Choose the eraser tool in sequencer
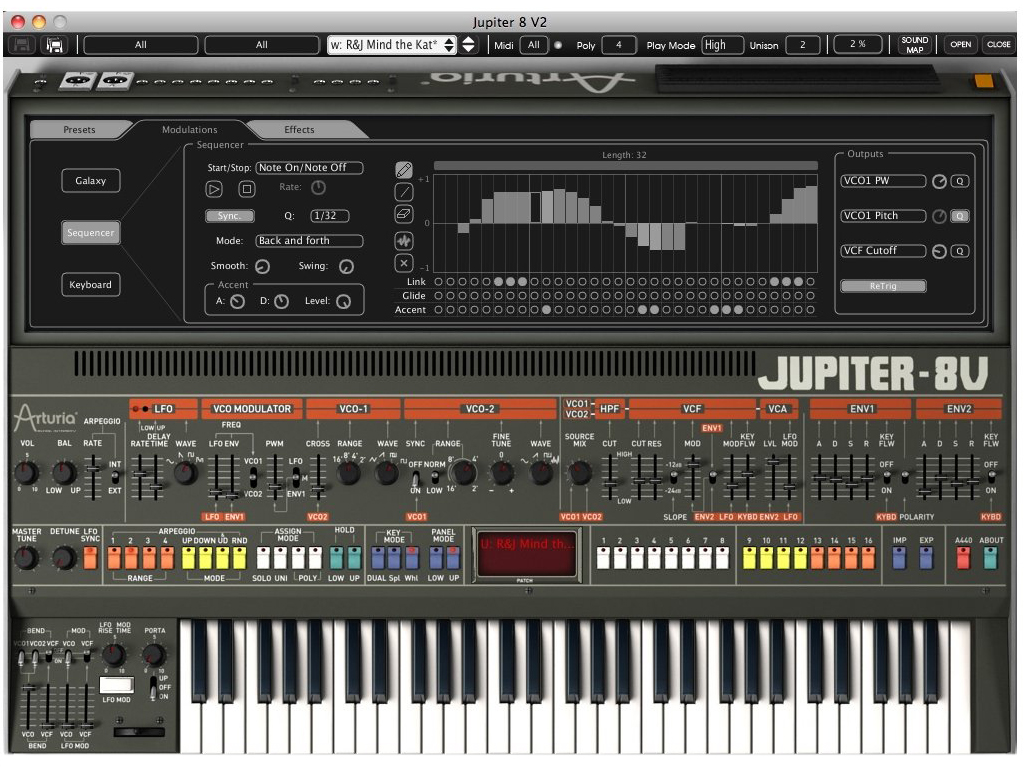Image resolution: width=1024 pixels, height=768 pixels. (x=404, y=214)
